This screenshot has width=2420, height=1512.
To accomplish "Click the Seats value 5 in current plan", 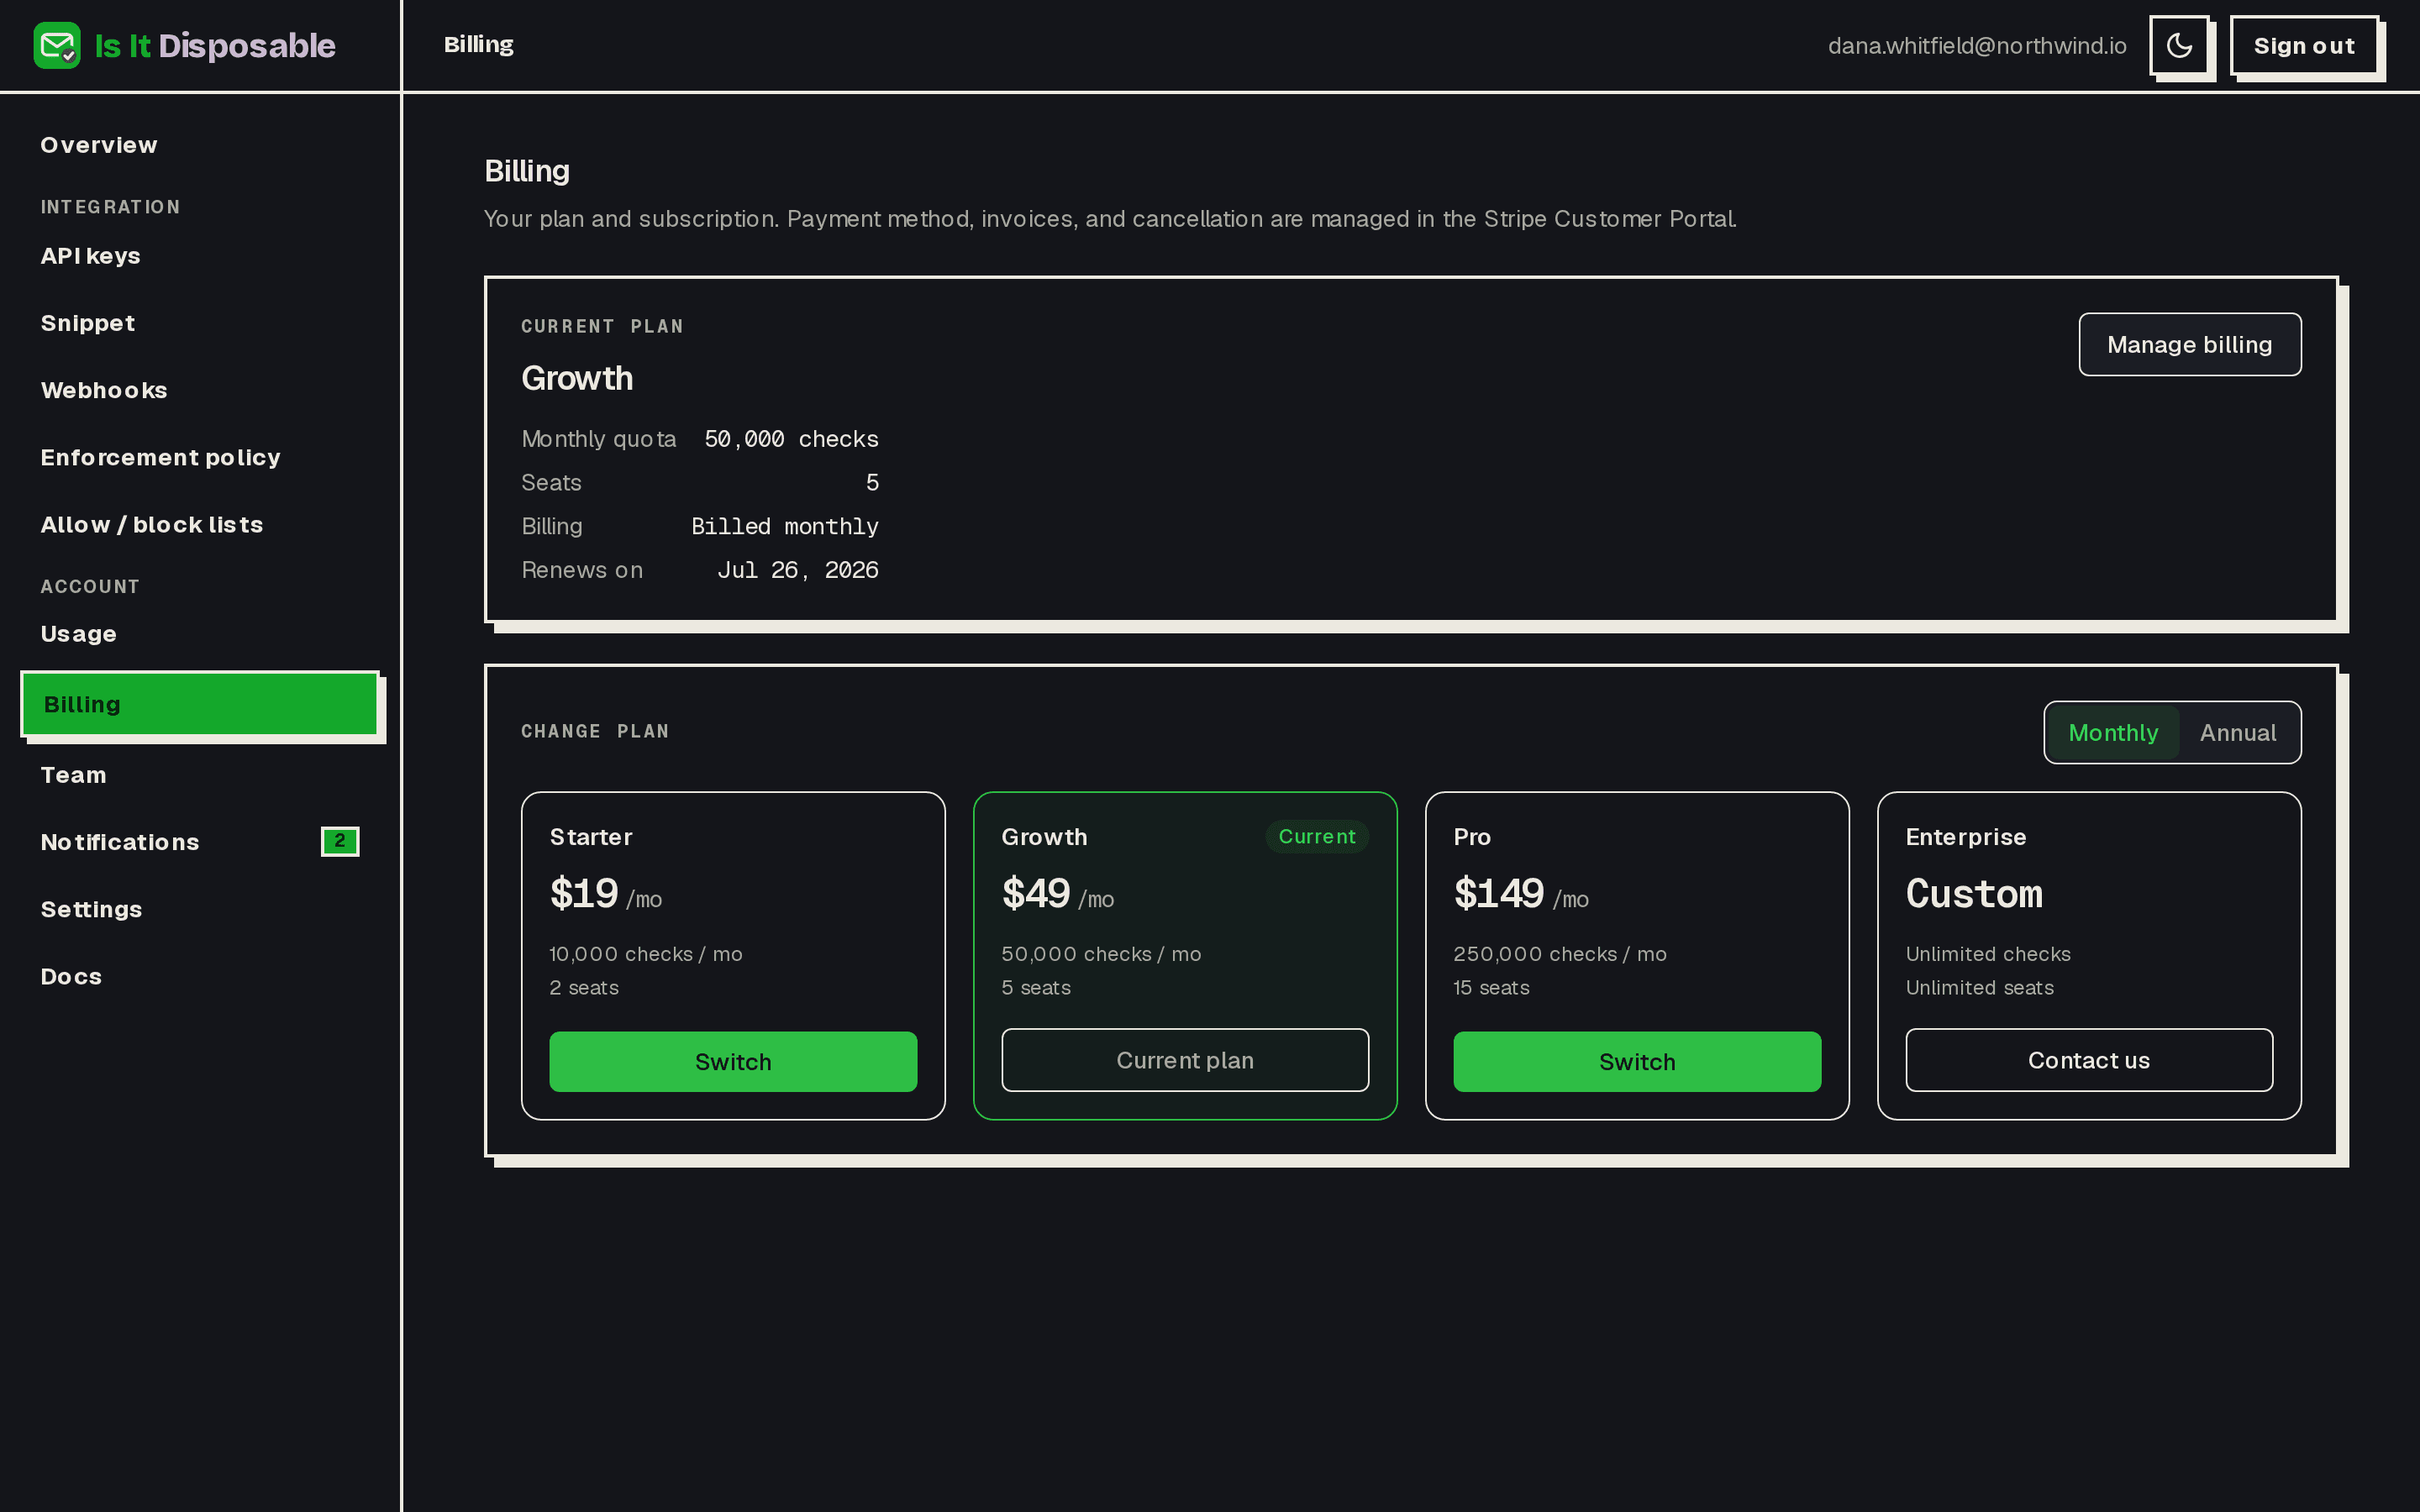I will click(872, 483).
